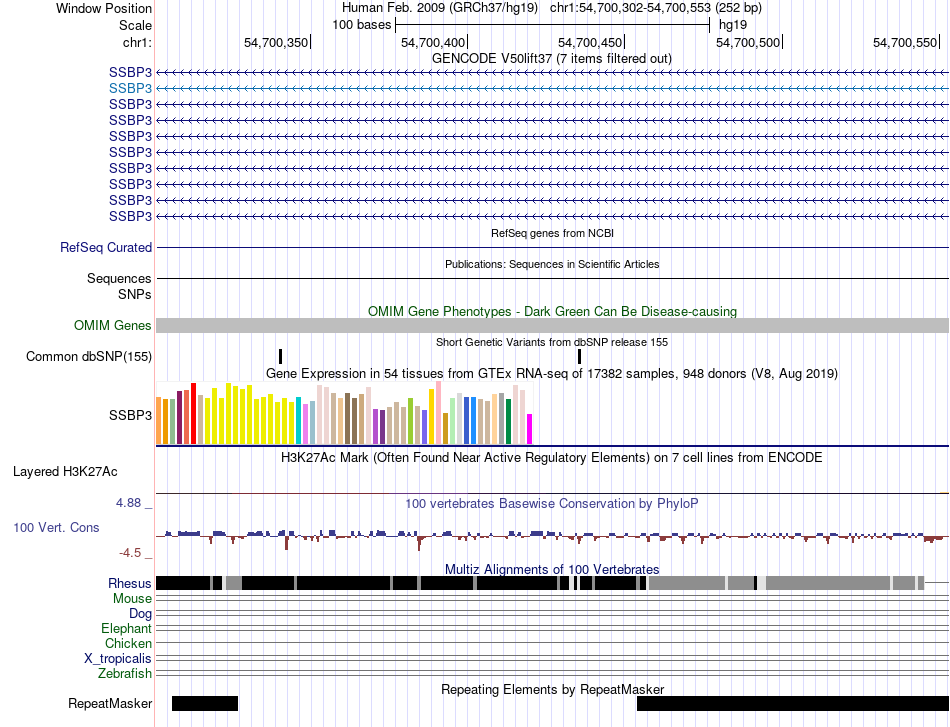950x727 pixels.
Task: Click the hg19 label beside the scale bar
Action: click(x=732, y=25)
